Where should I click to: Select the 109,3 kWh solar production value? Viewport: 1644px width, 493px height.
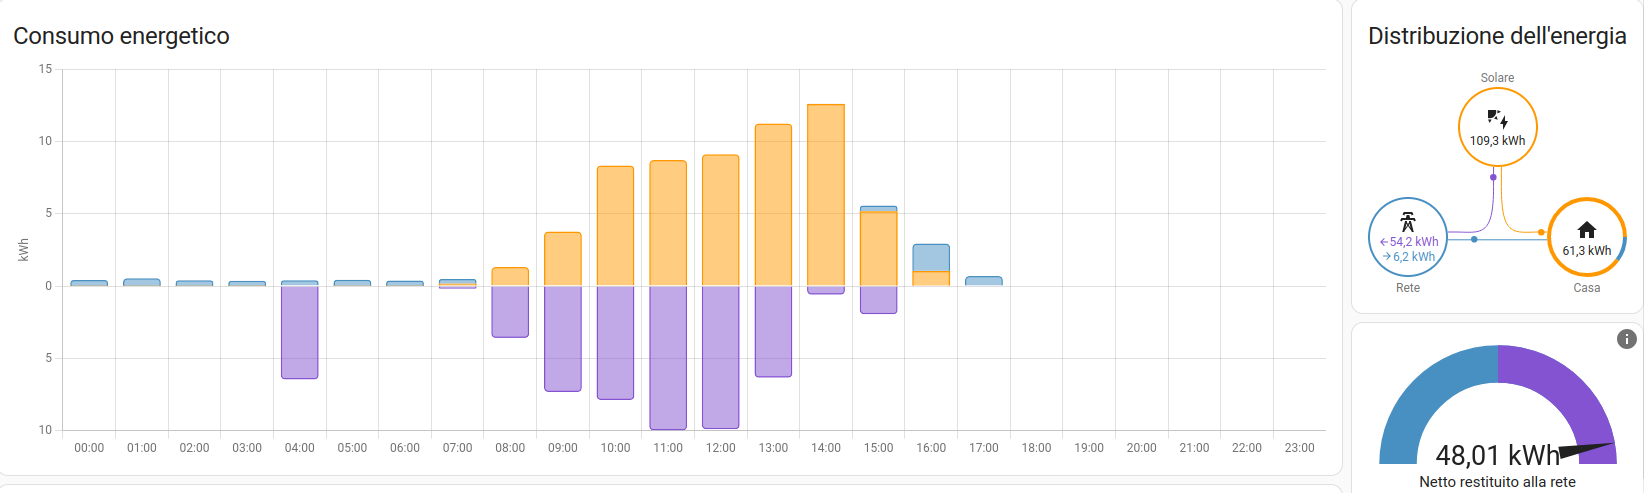click(x=1497, y=141)
